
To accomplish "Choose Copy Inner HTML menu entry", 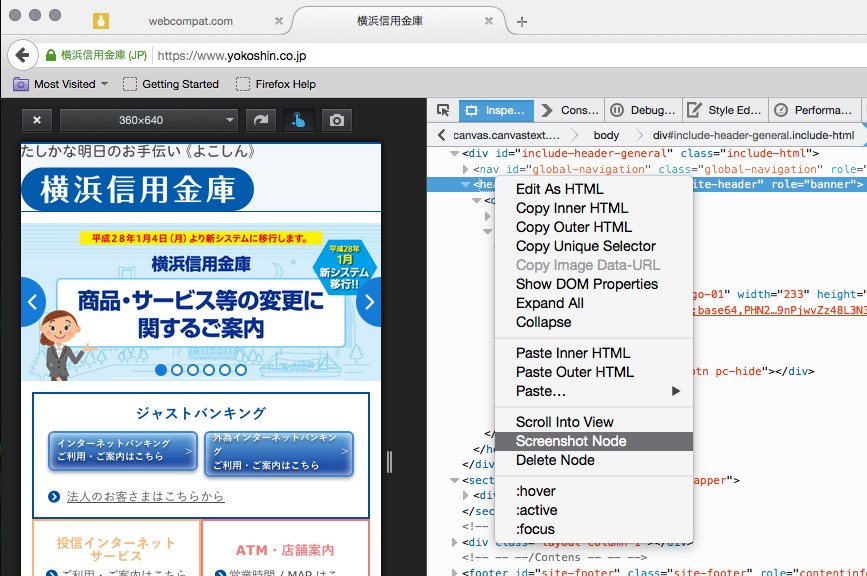I will (x=594, y=208).
